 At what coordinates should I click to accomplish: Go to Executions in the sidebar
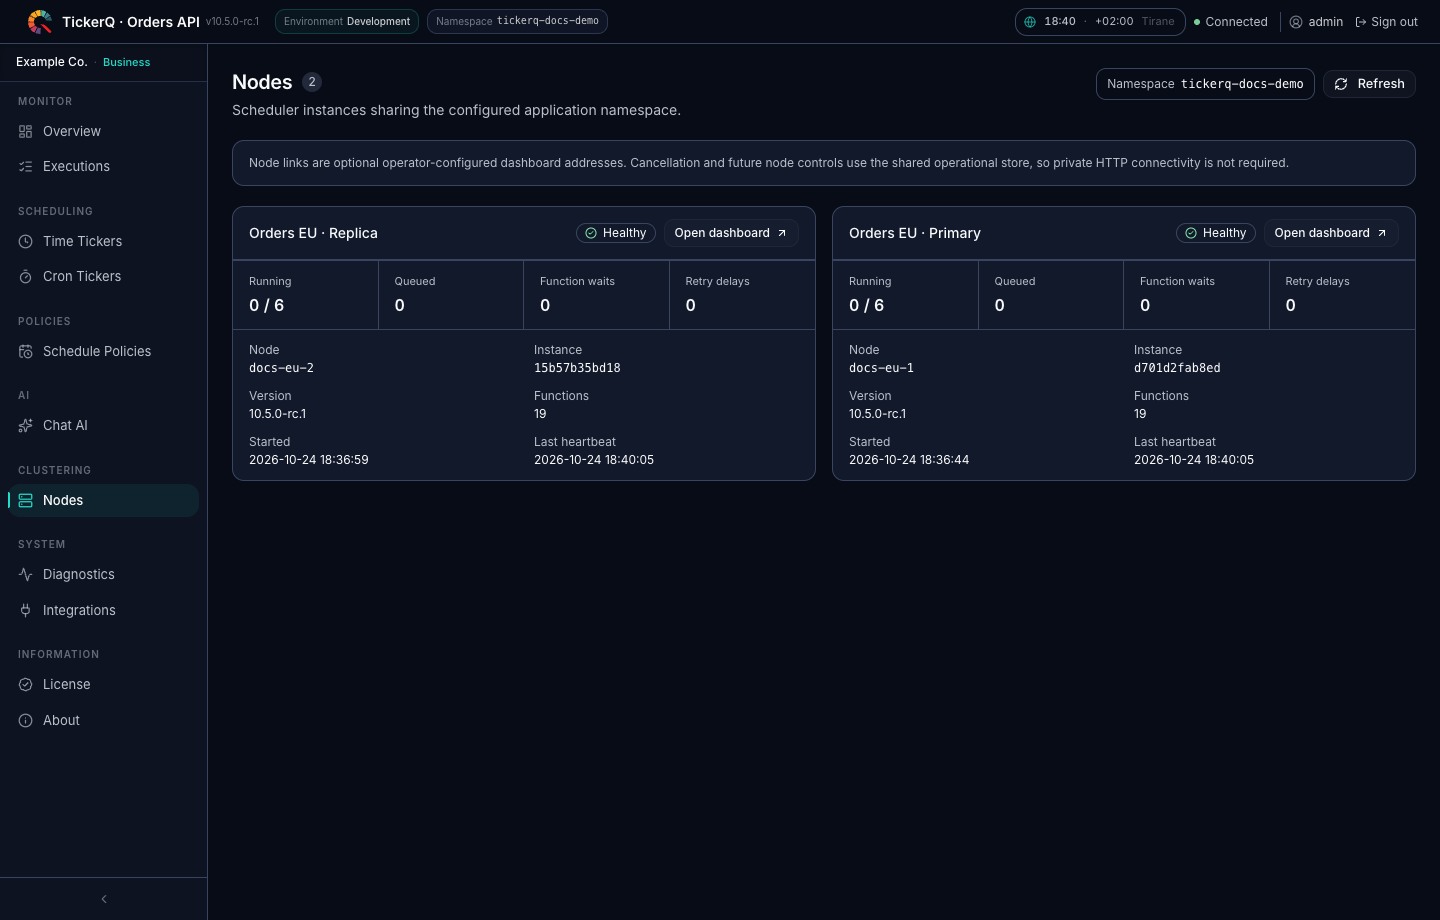[x=103, y=166]
